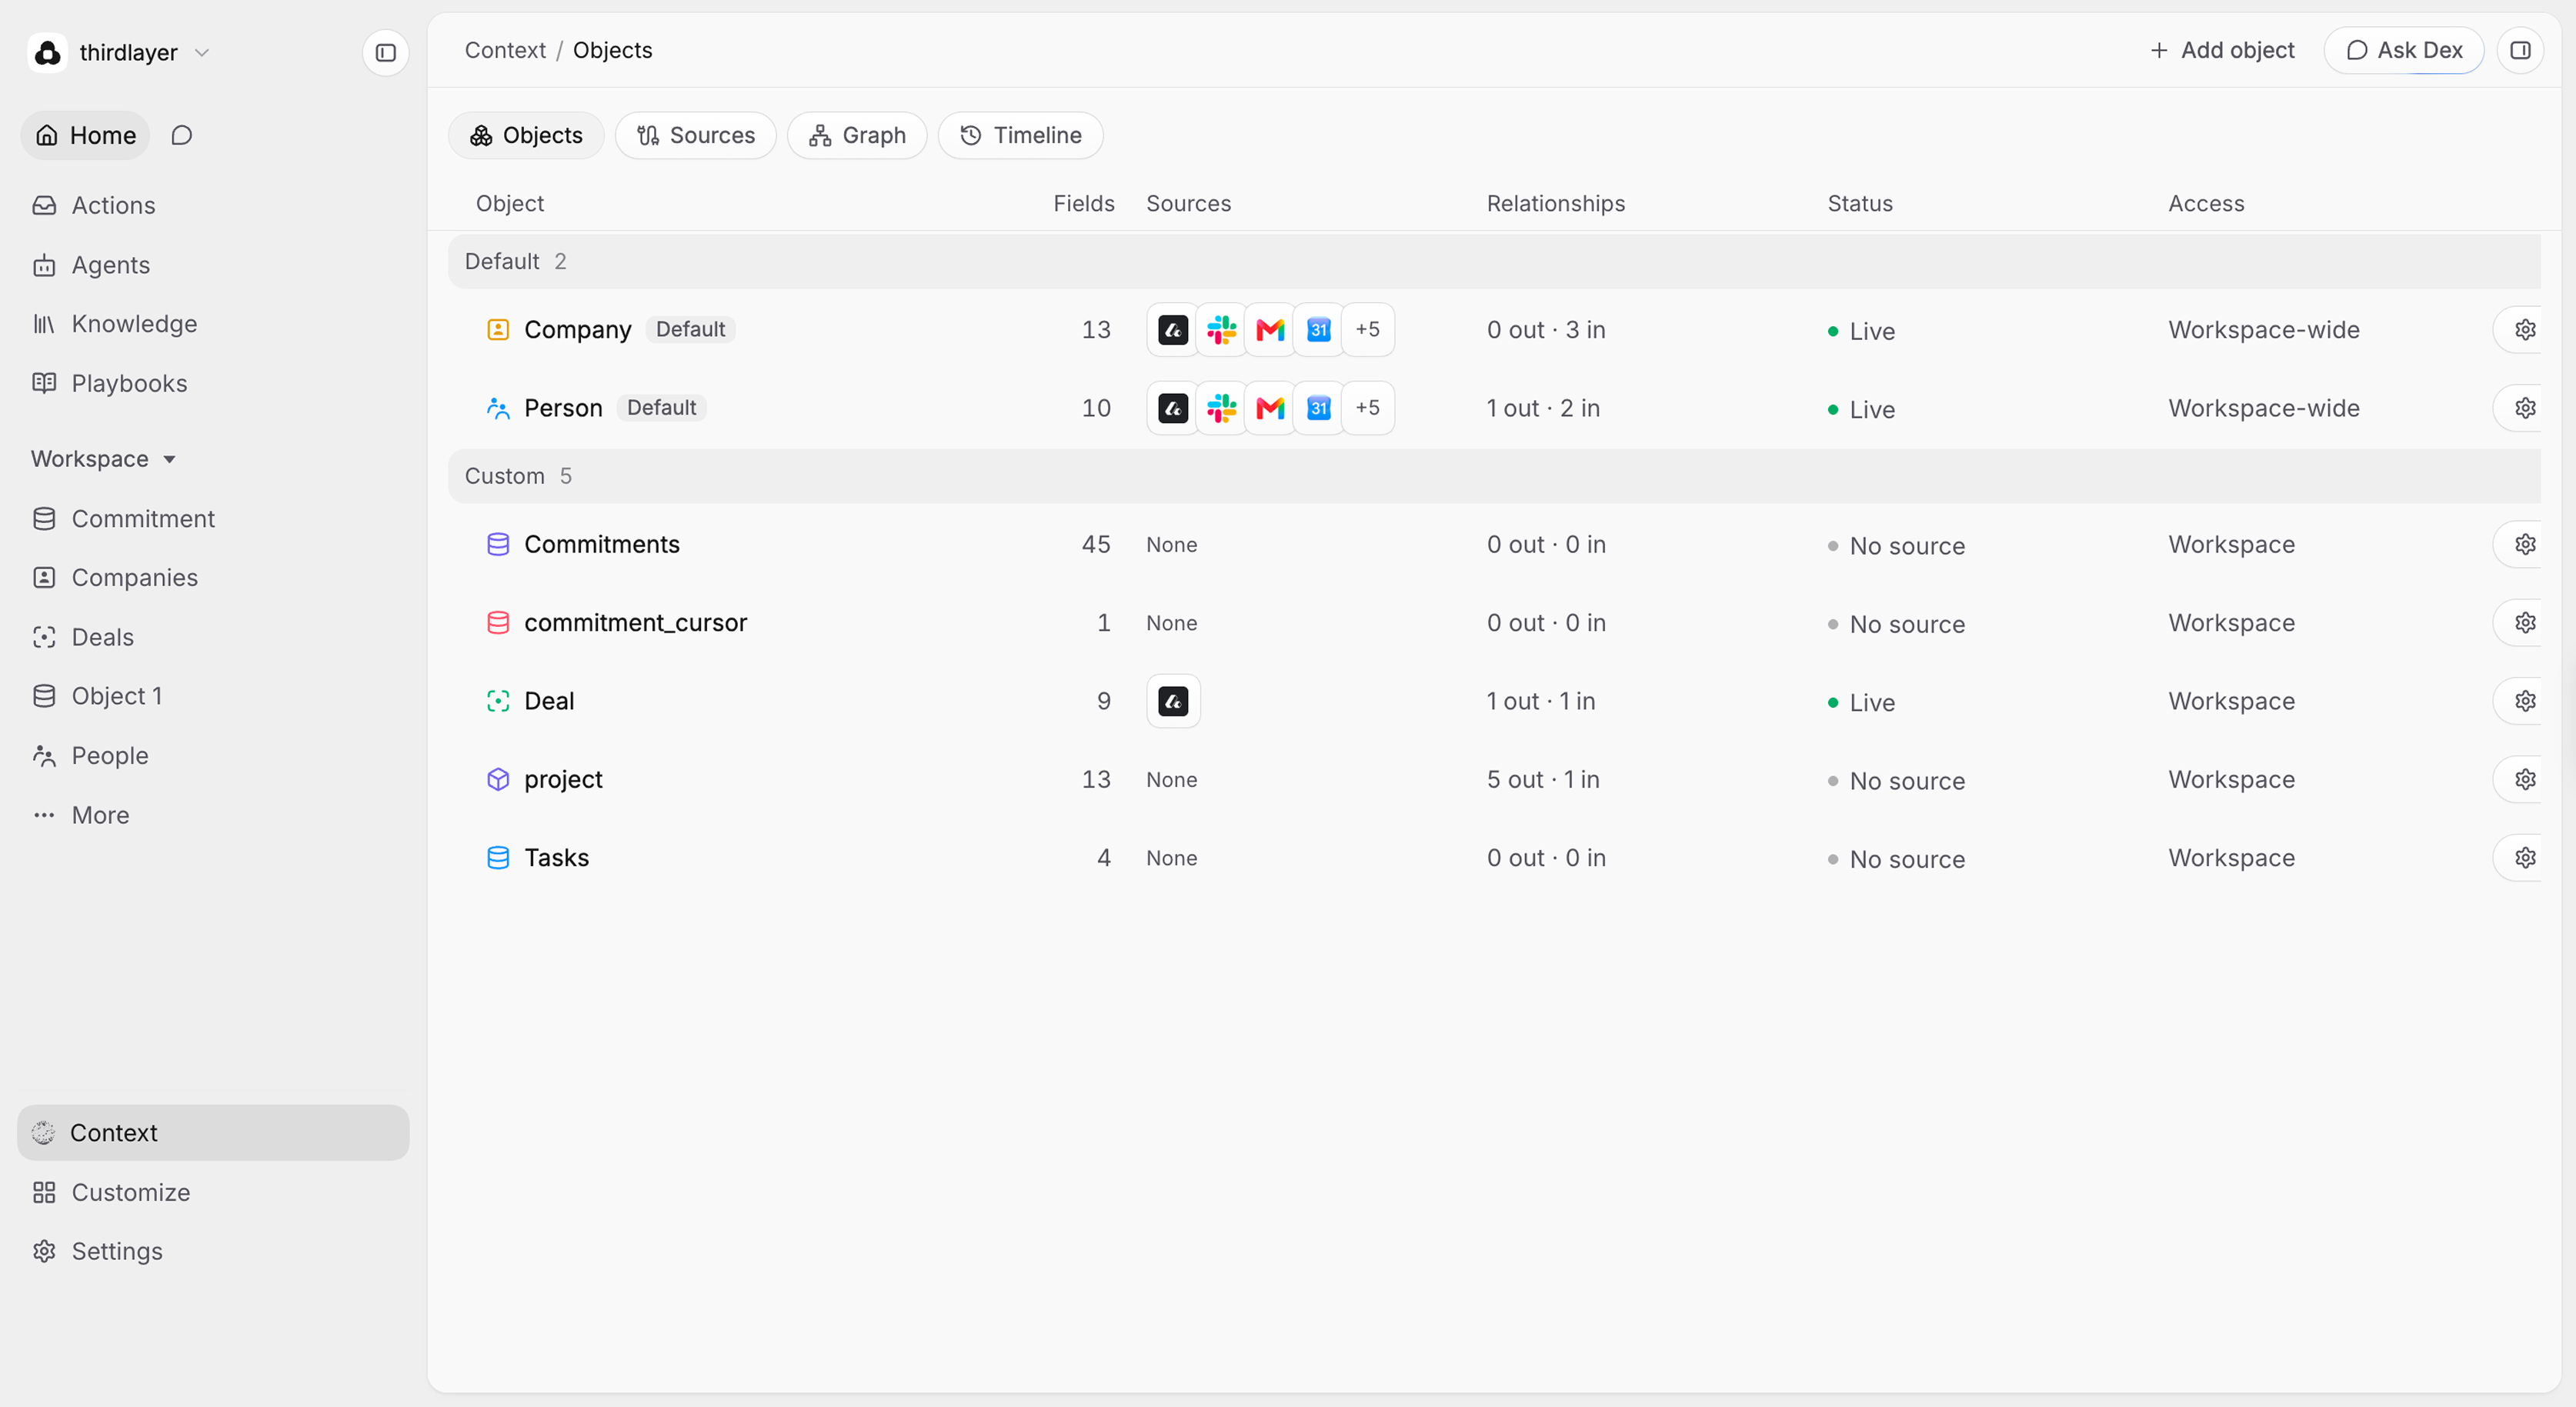Click the Add object button
The image size is (2576, 1407).
[x=2221, y=50]
